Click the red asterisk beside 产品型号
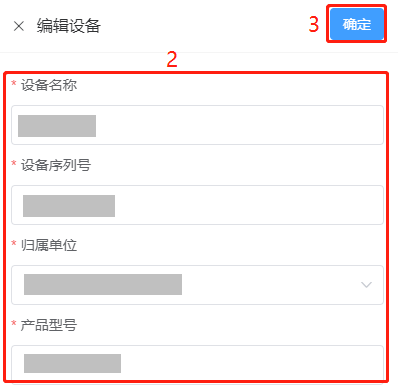Image resolution: width=398 pixels, height=389 pixels. pos(14,323)
